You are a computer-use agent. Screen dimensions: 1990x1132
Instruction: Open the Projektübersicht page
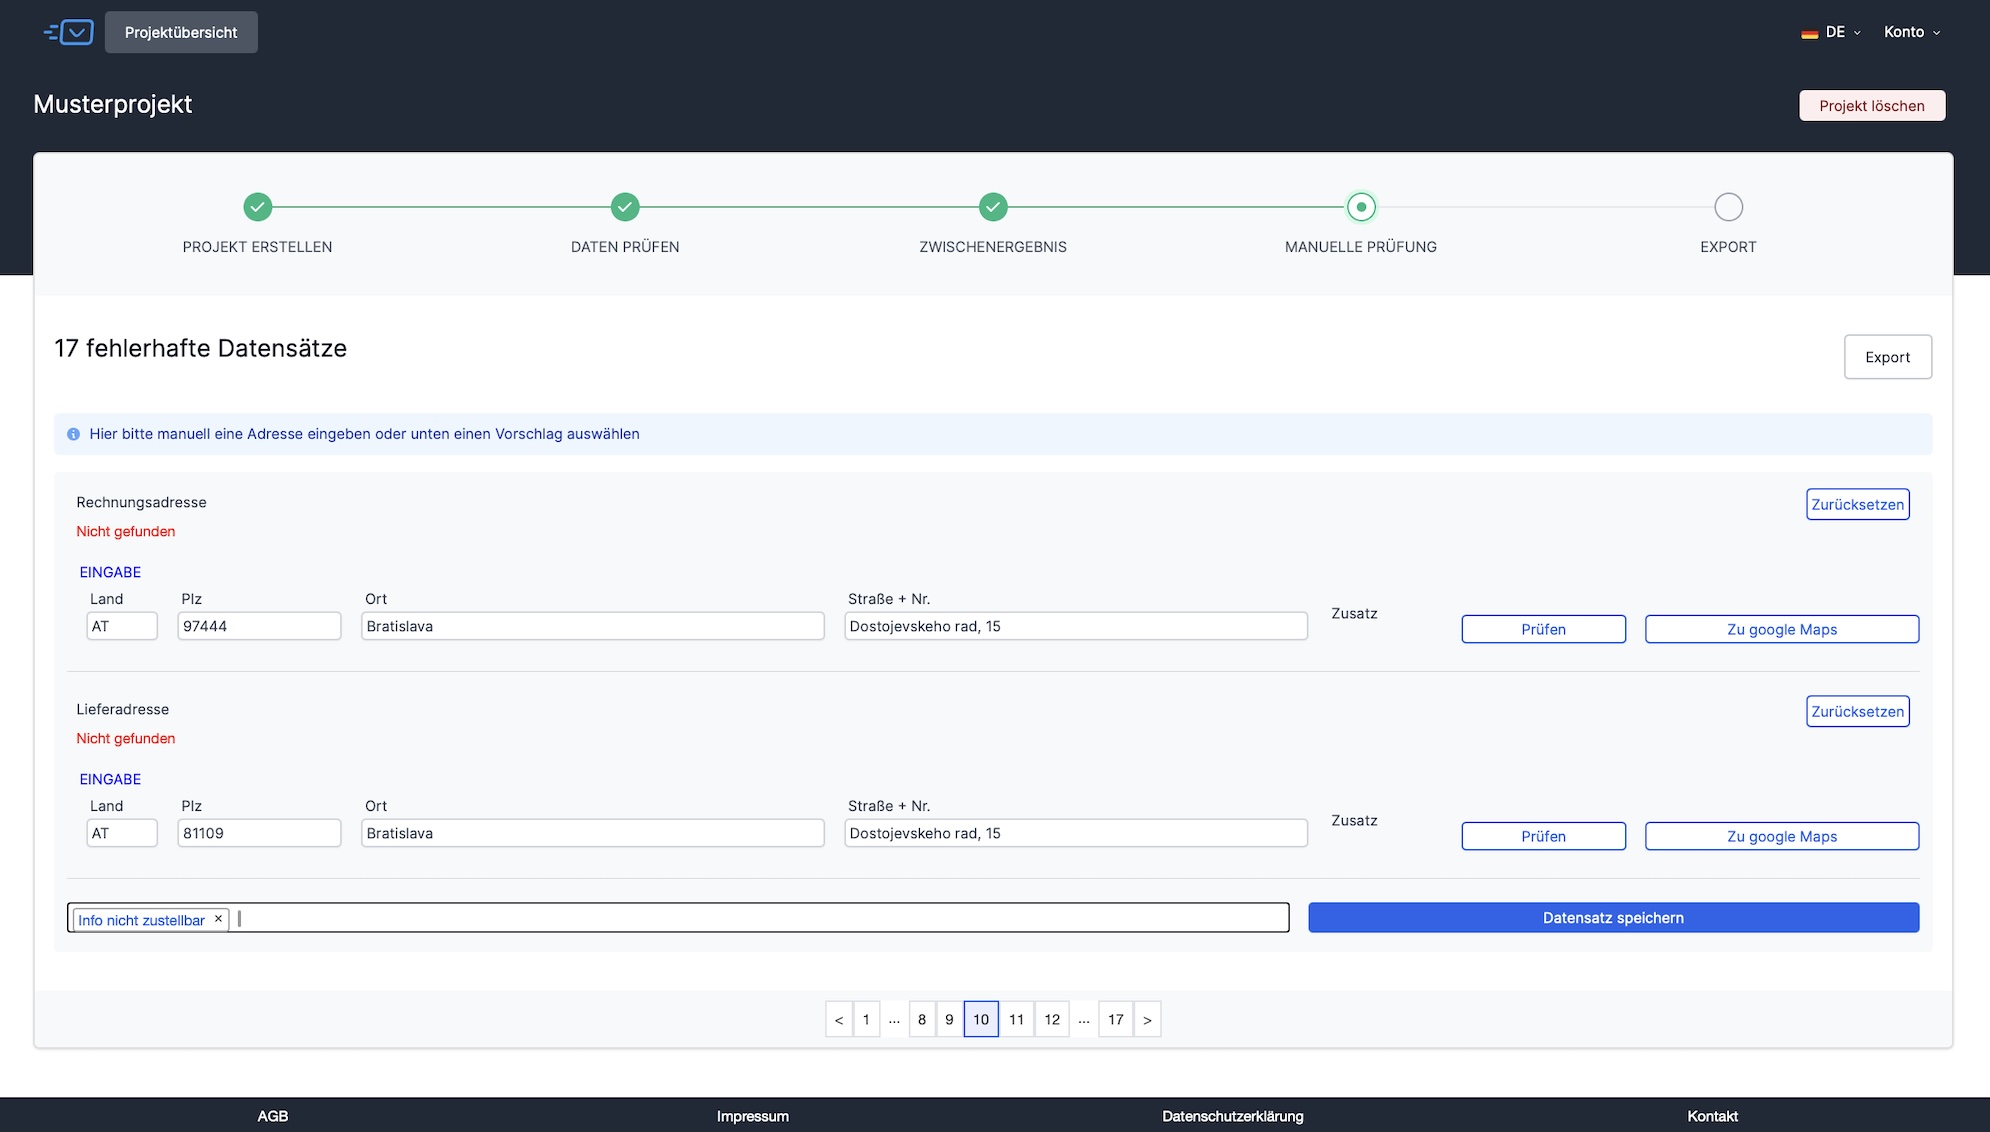[181, 32]
